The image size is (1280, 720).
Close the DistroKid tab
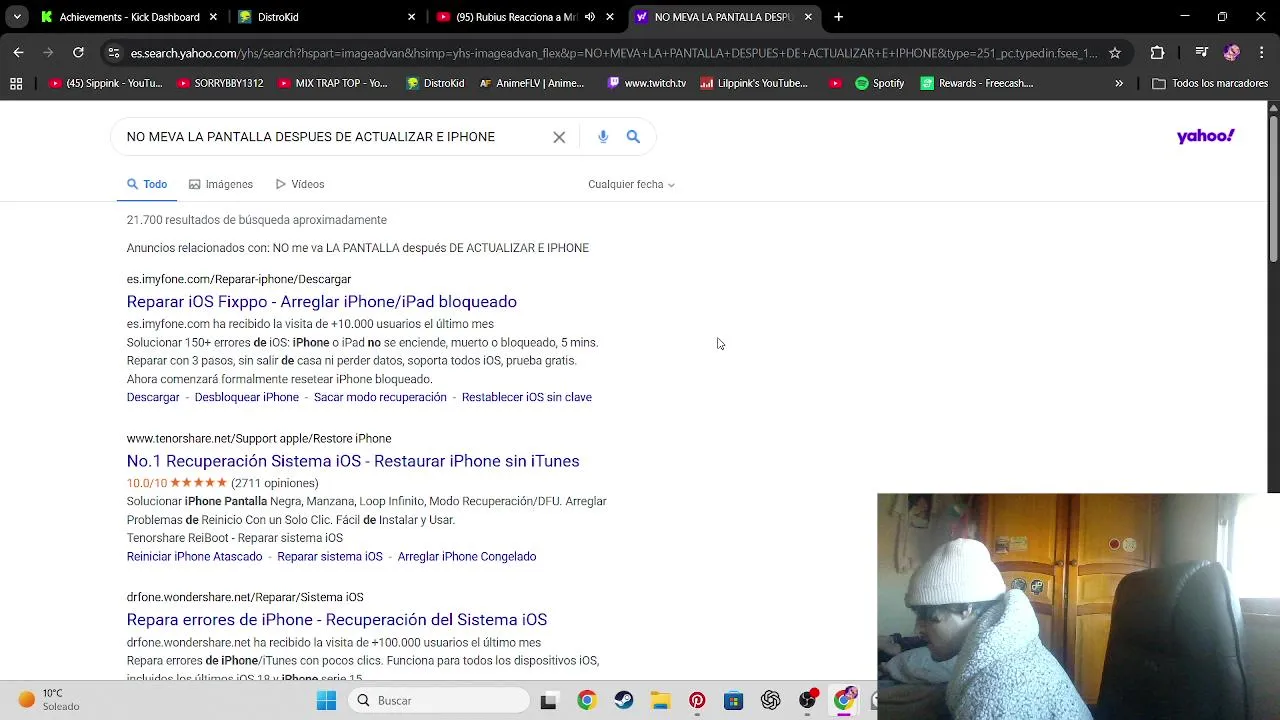411,17
